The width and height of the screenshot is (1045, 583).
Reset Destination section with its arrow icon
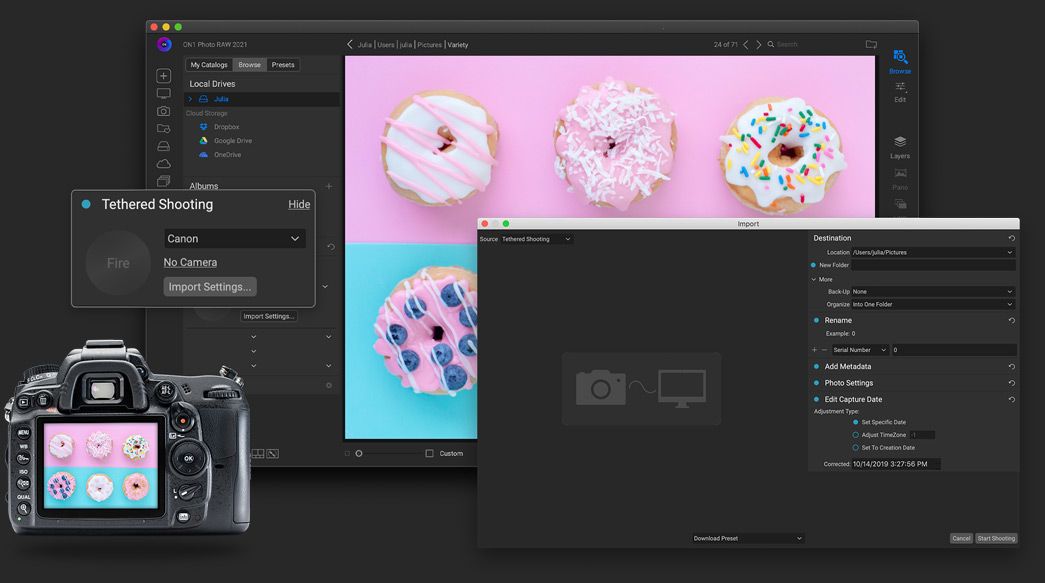click(x=1011, y=238)
